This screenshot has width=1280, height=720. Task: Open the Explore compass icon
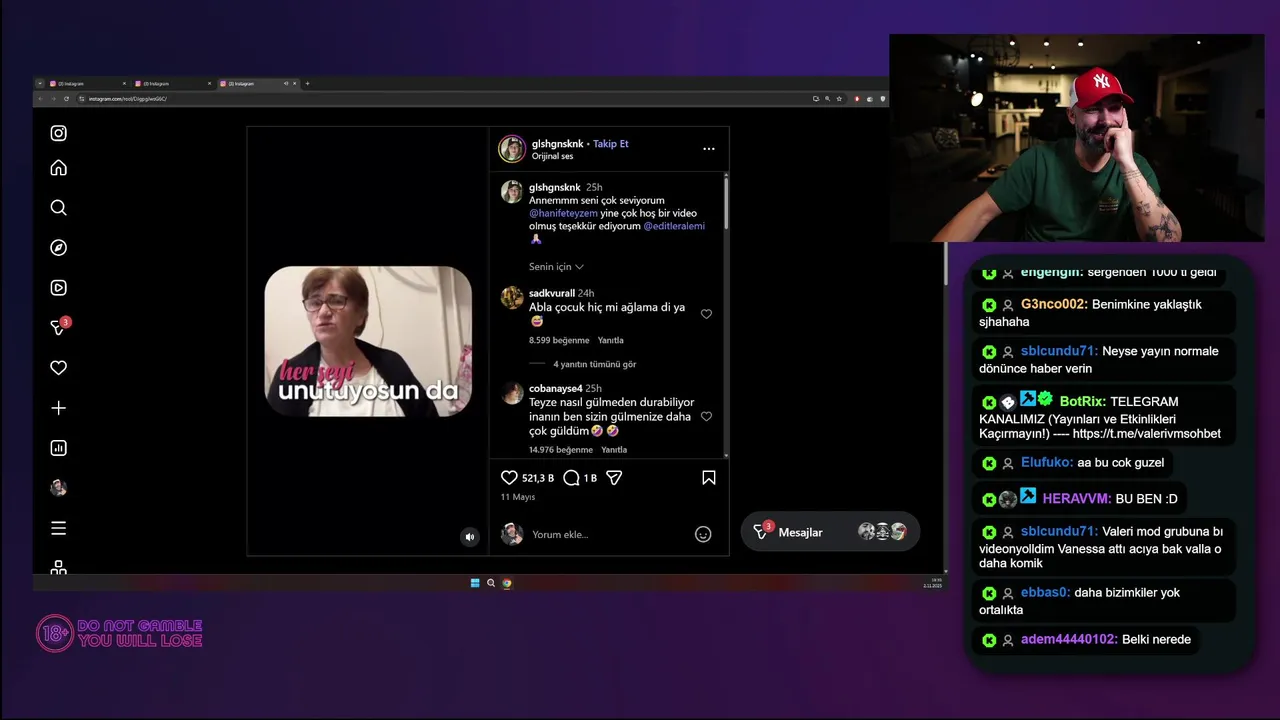click(59, 248)
